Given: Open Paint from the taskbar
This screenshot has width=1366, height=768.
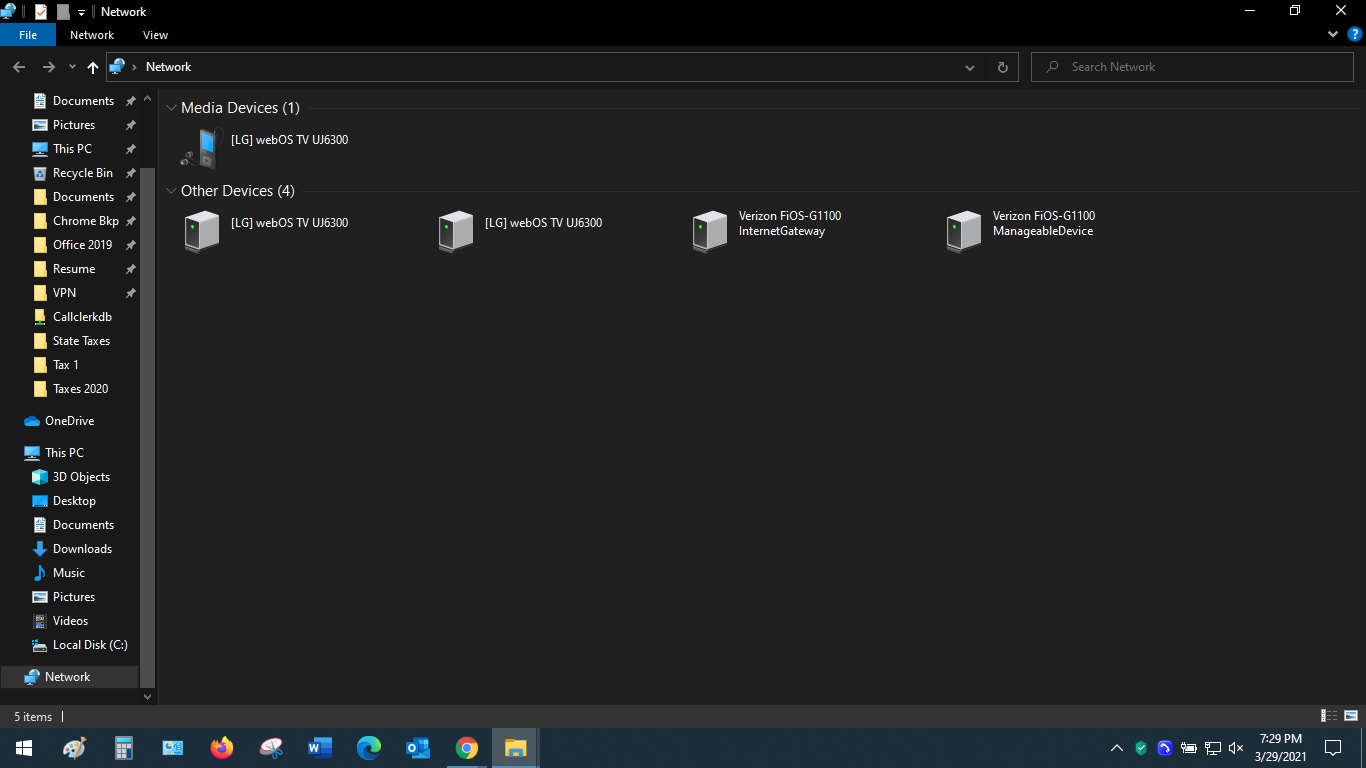Looking at the screenshot, I should [x=75, y=748].
